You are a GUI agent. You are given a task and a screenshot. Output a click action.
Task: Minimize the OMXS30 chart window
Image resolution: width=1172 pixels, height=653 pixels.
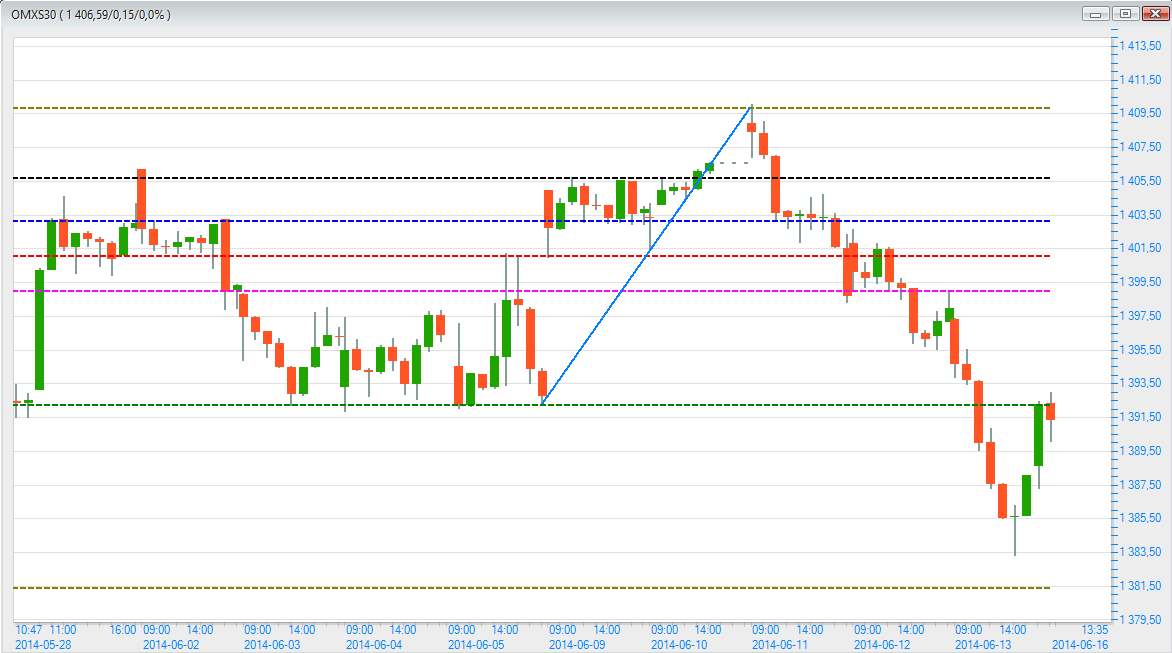(1097, 14)
